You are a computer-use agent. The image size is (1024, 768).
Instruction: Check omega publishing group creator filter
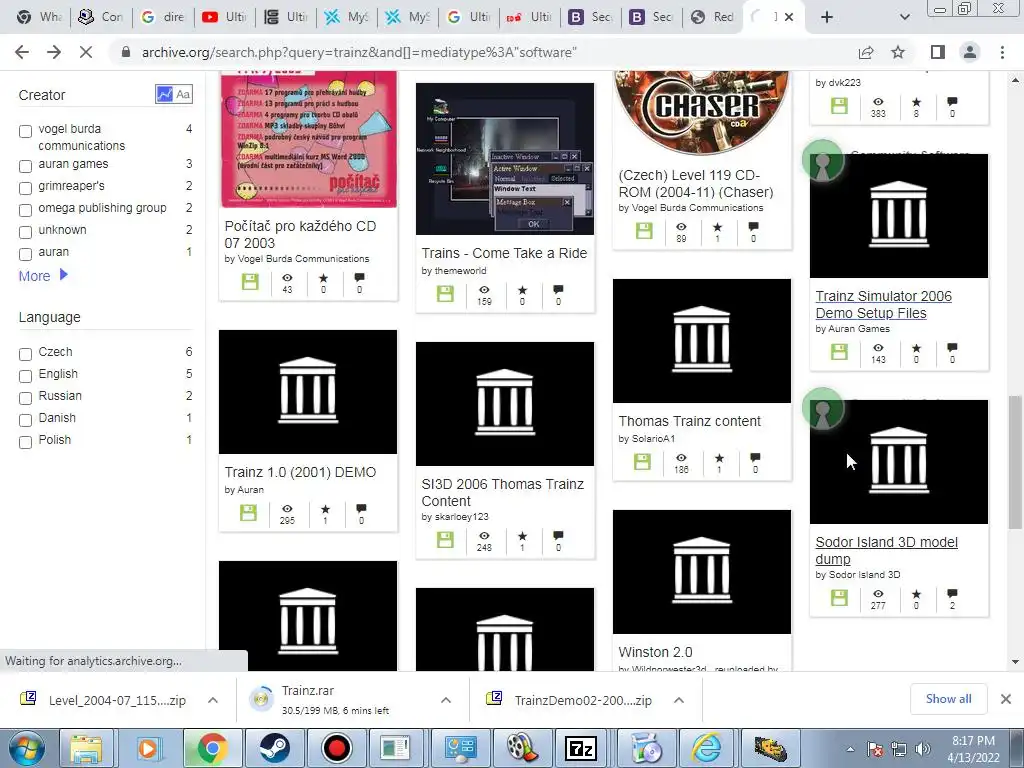click(25, 210)
